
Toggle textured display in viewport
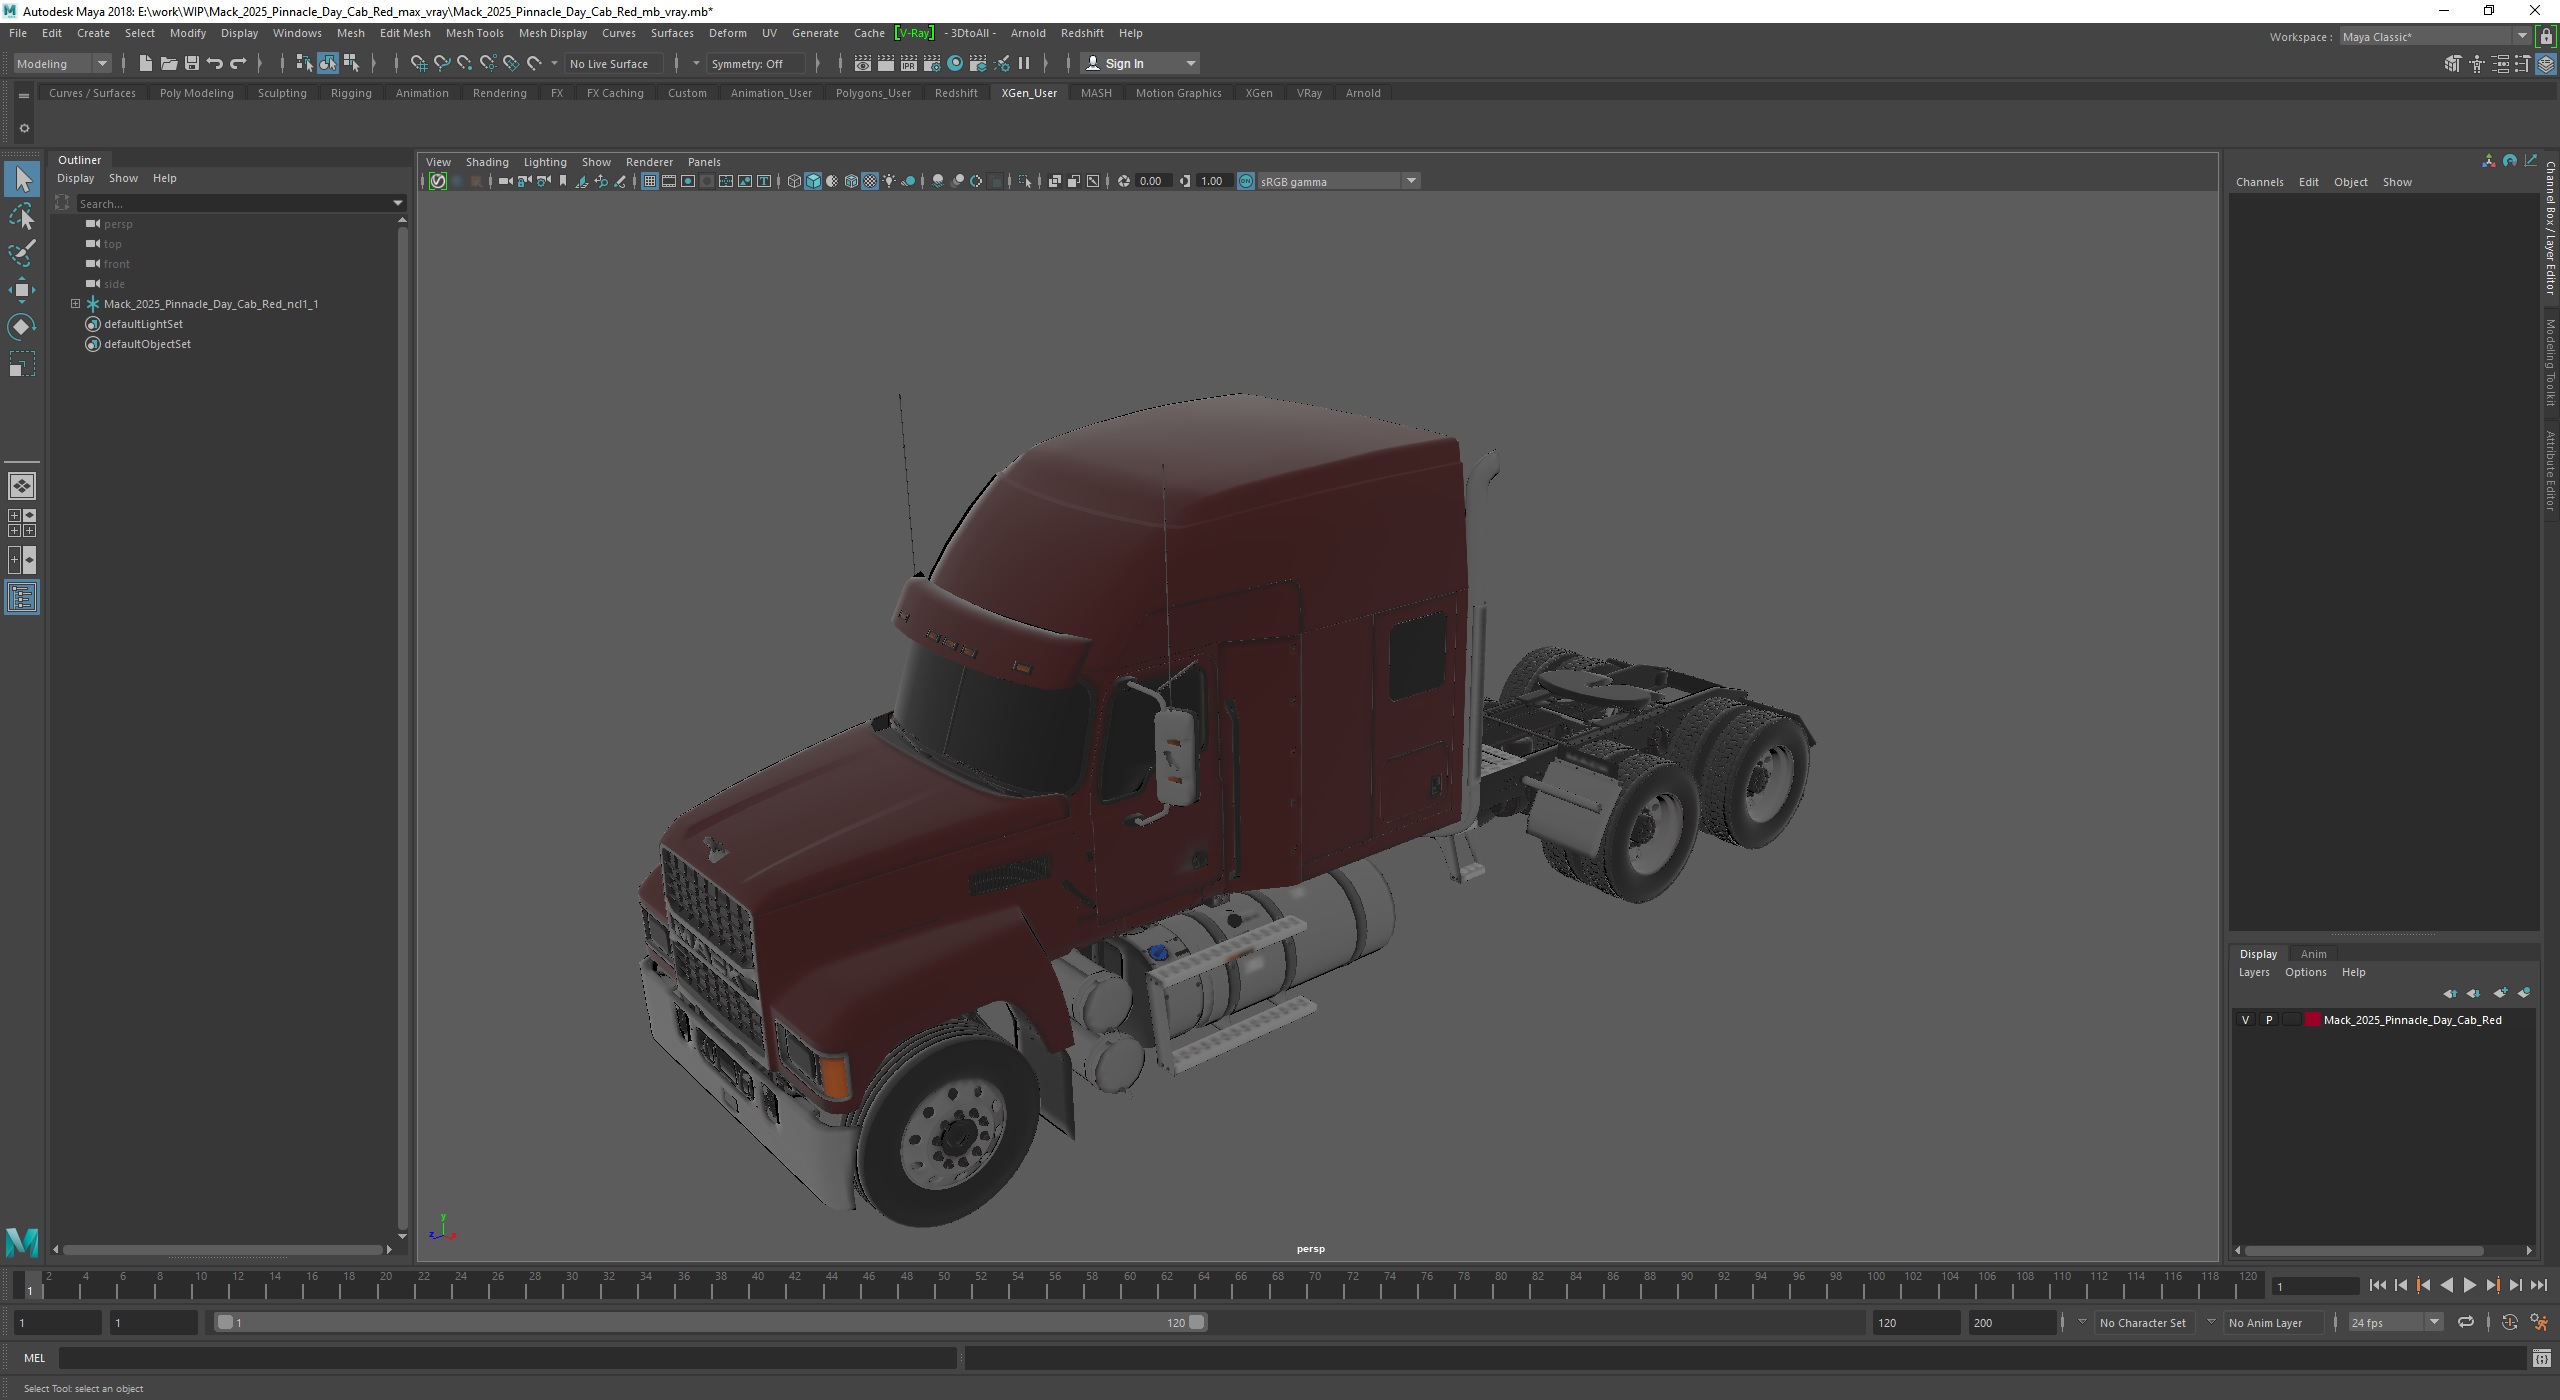click(x=870, y=181)
